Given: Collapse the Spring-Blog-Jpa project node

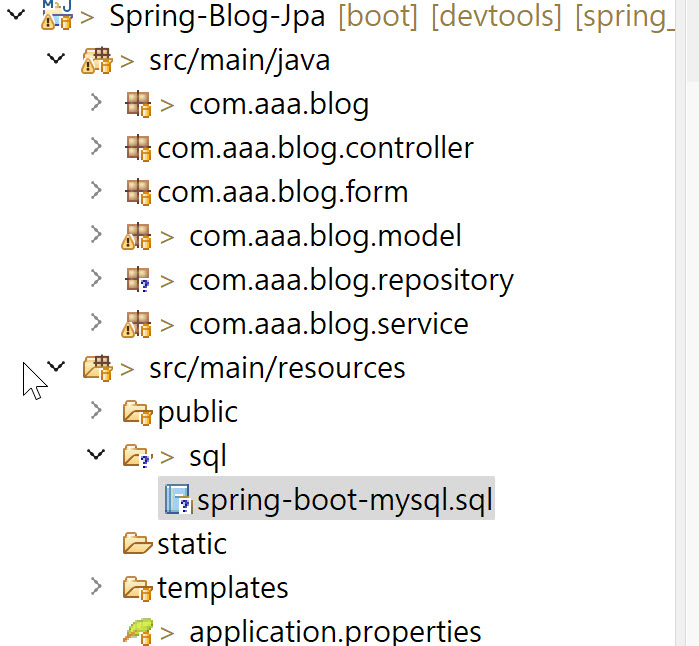Looking at the screenshot, I should pos(16,15).
